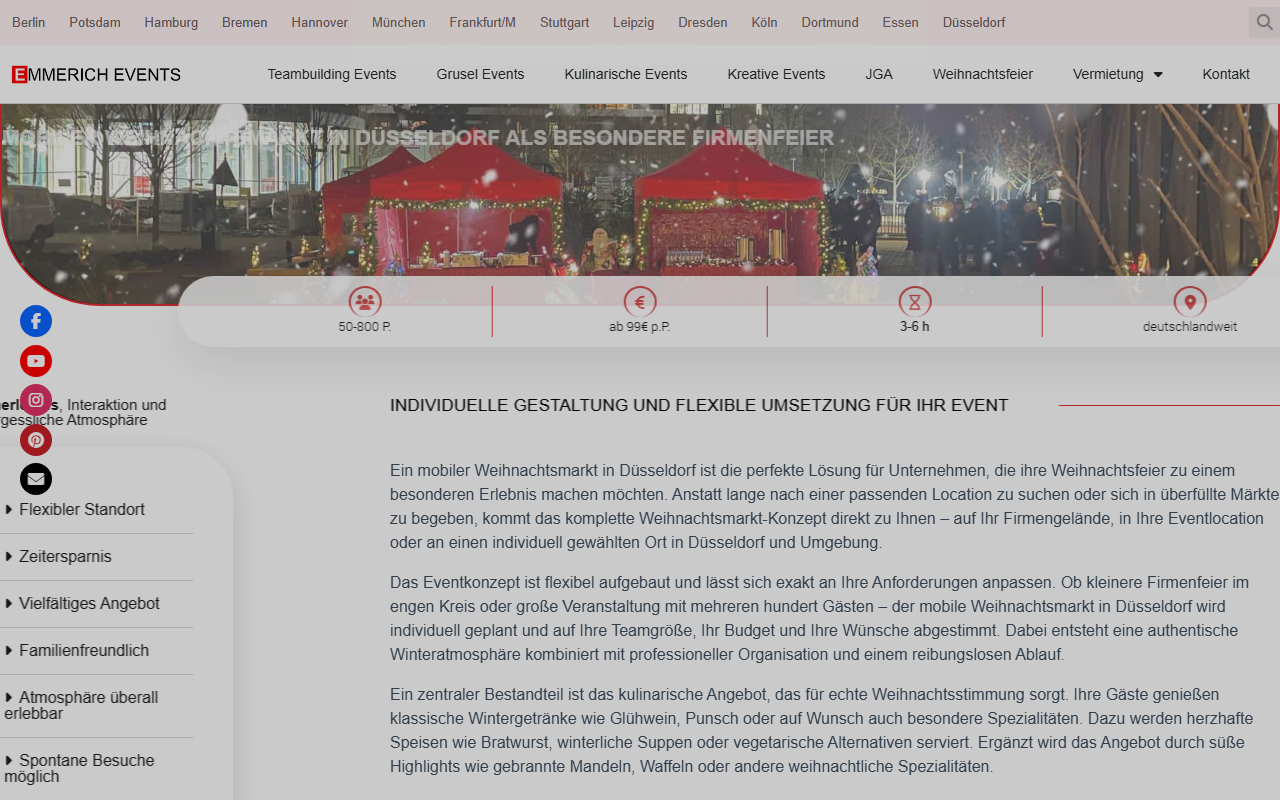Open the Facebook social icon
Viewport: 1280px width, 800px height.
click(x=36, y=321)
